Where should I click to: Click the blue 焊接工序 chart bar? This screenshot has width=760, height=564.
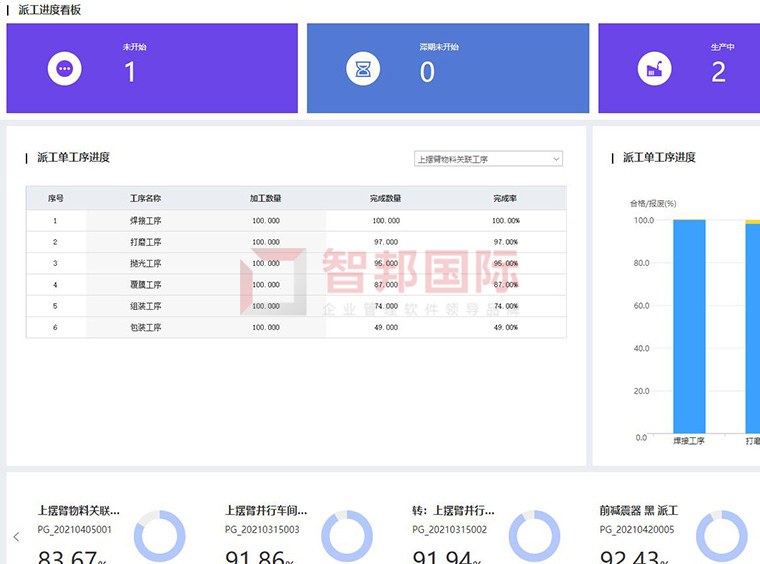[x=689, y=327]
